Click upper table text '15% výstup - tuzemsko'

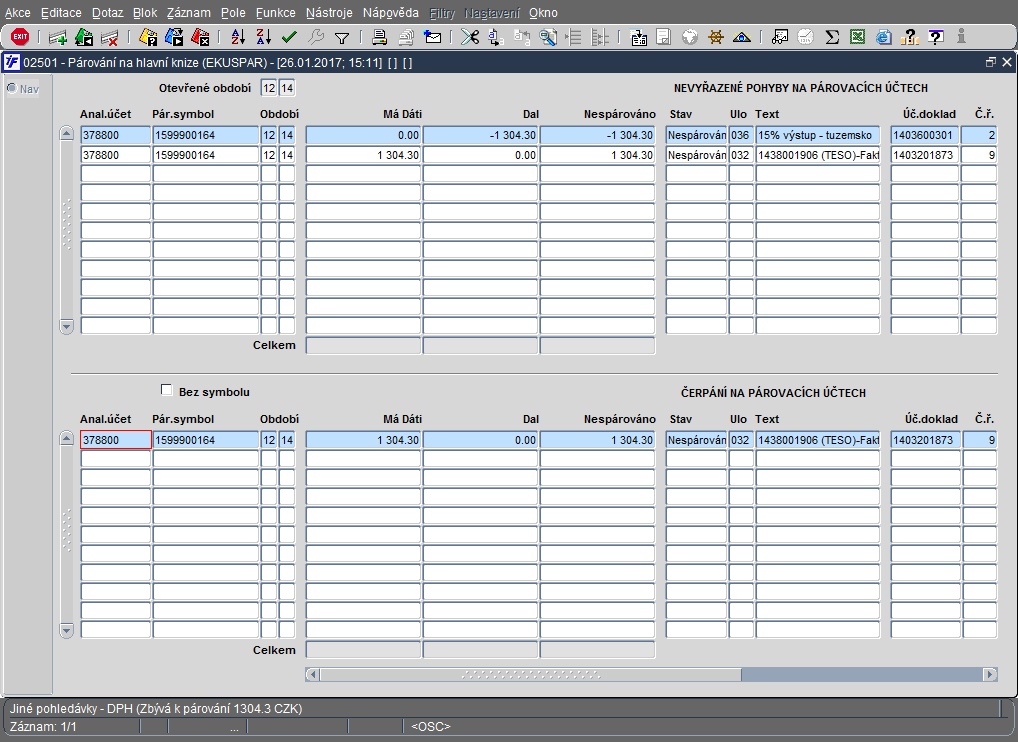click(817, 135)
